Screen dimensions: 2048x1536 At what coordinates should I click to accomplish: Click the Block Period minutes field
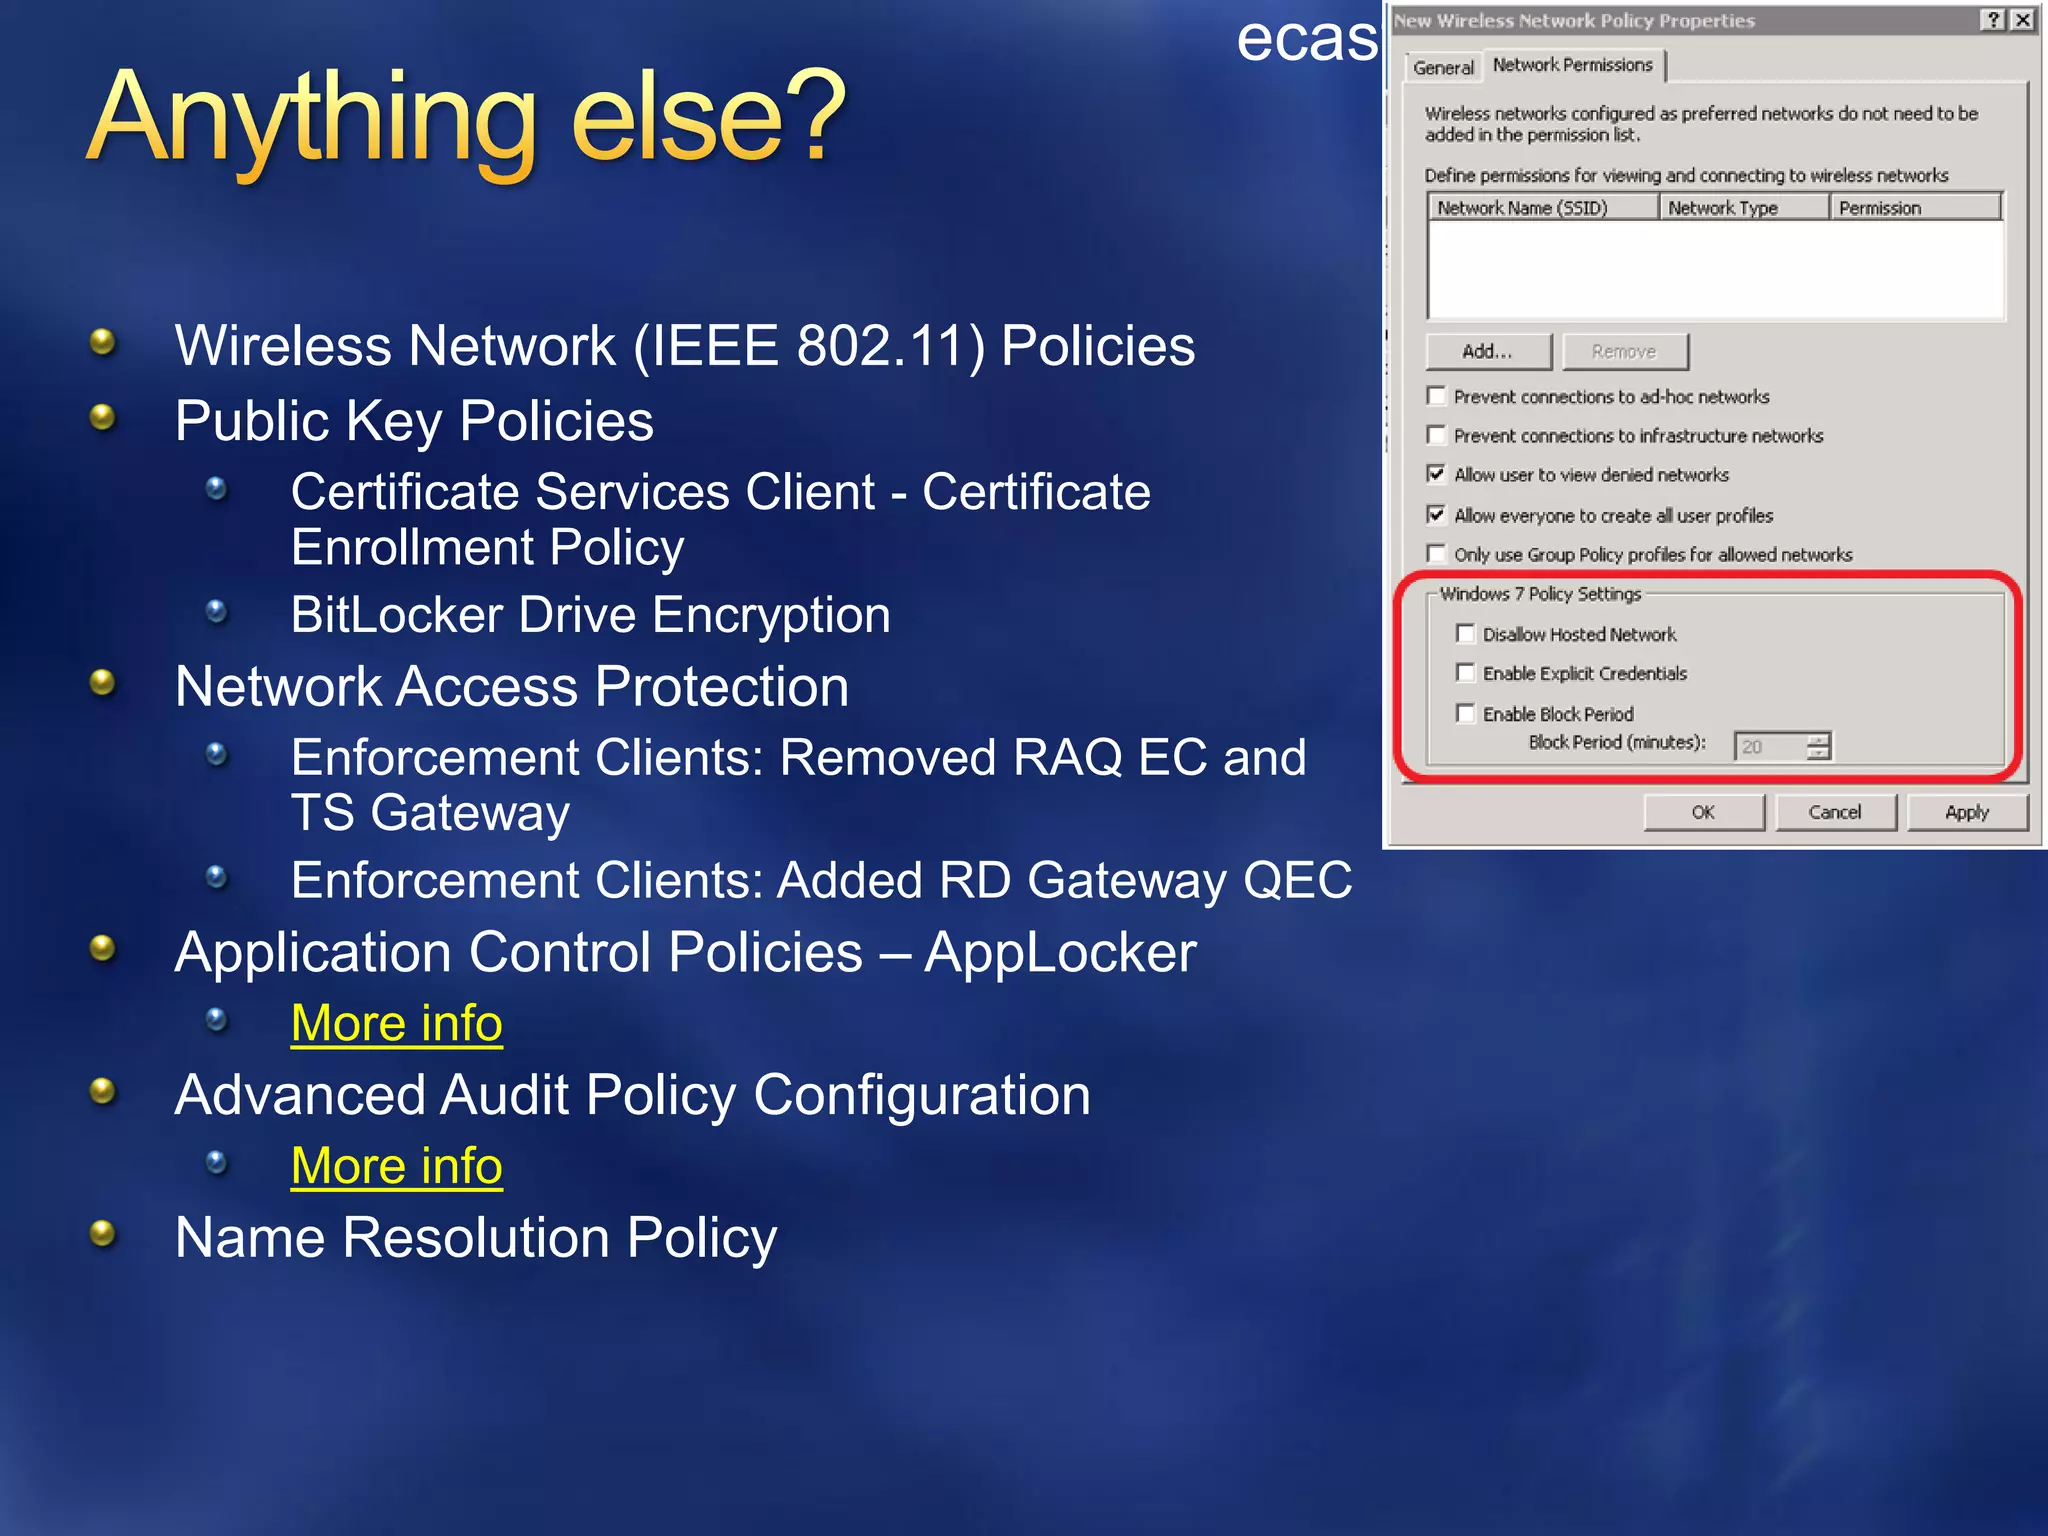[x=1771, y=746]
